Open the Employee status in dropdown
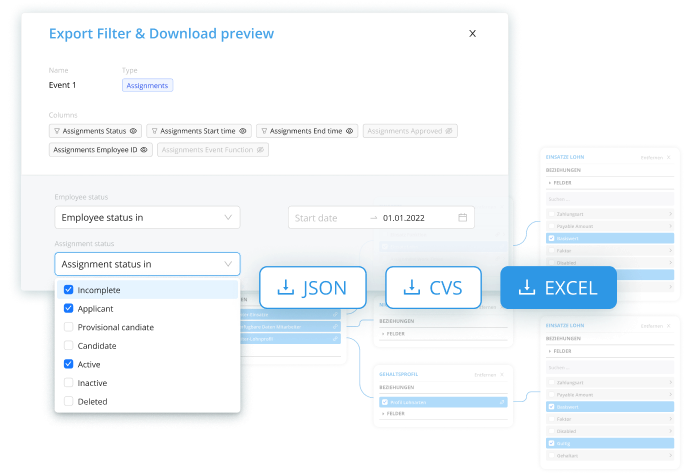Image resolution: width=700 pixels, height=475 pixels. (147, 217)
